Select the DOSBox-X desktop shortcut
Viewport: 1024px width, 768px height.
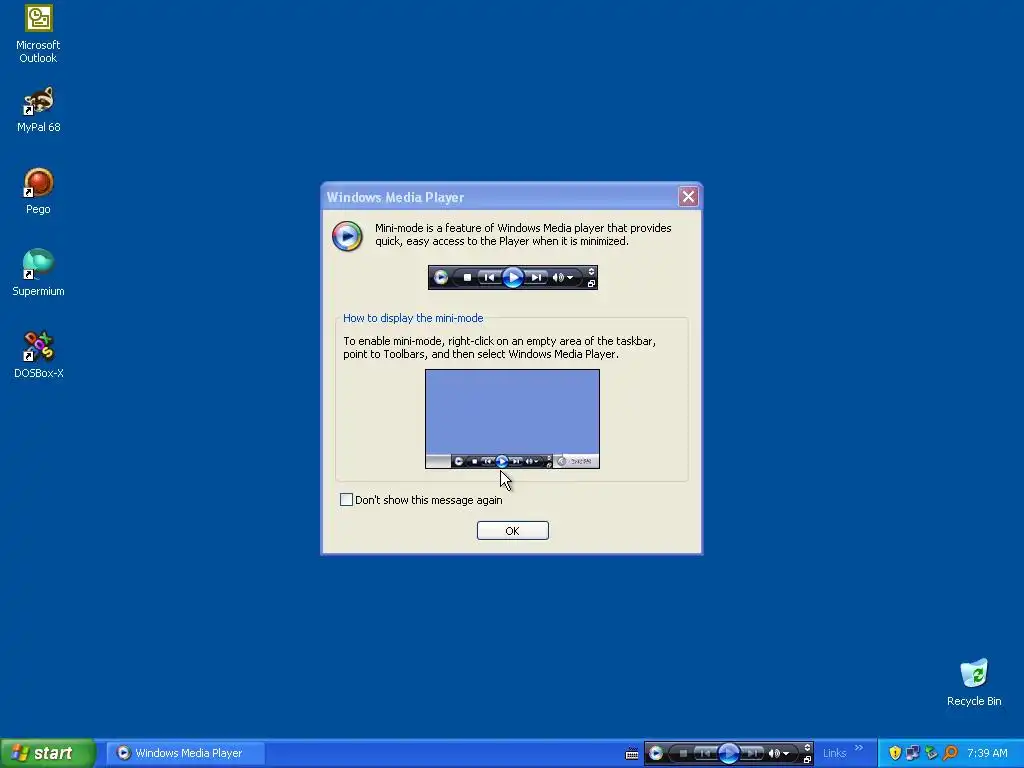click(x=38, y=355)
